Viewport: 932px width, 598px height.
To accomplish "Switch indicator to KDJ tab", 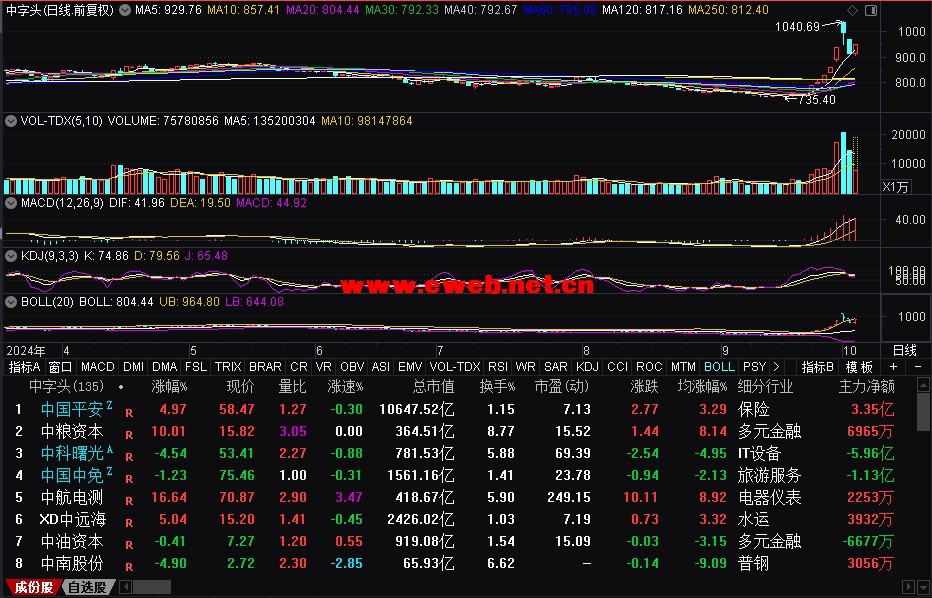I will (588, 367).
